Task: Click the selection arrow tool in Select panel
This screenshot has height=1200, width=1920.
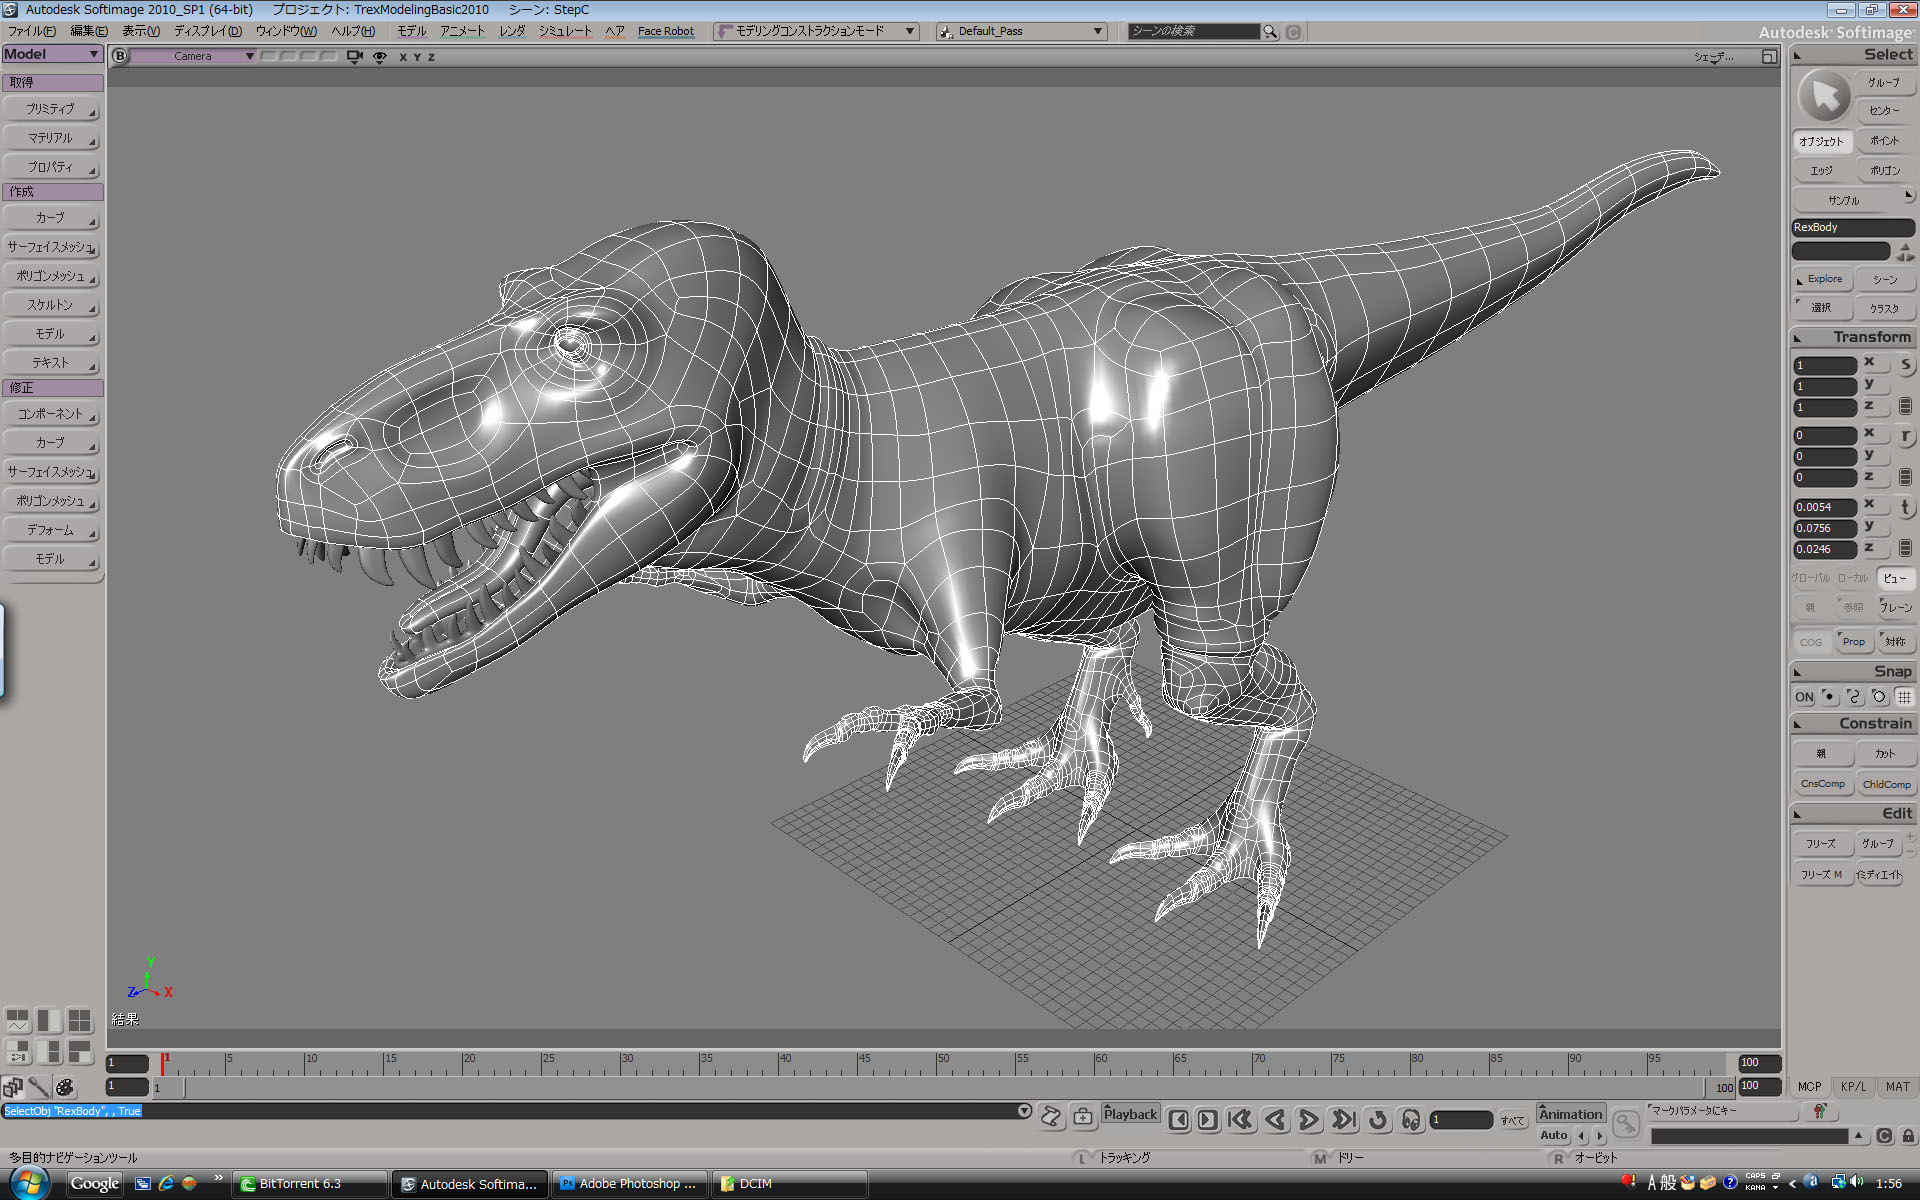Action: (1823, 97)
